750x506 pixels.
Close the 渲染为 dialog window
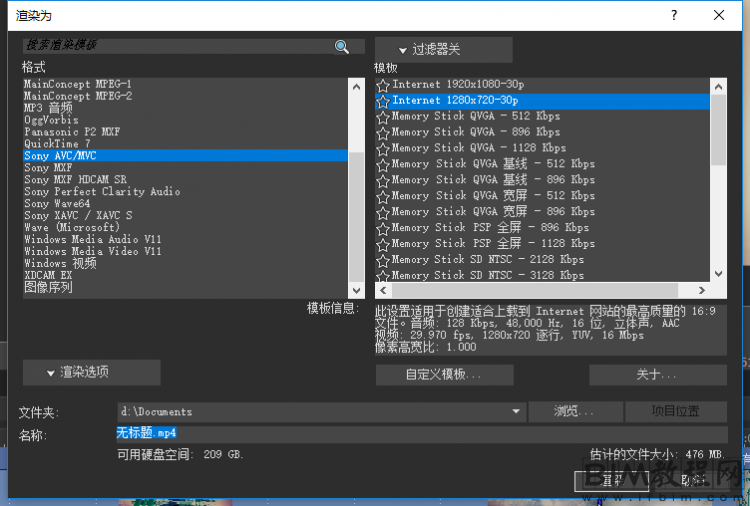719,15
